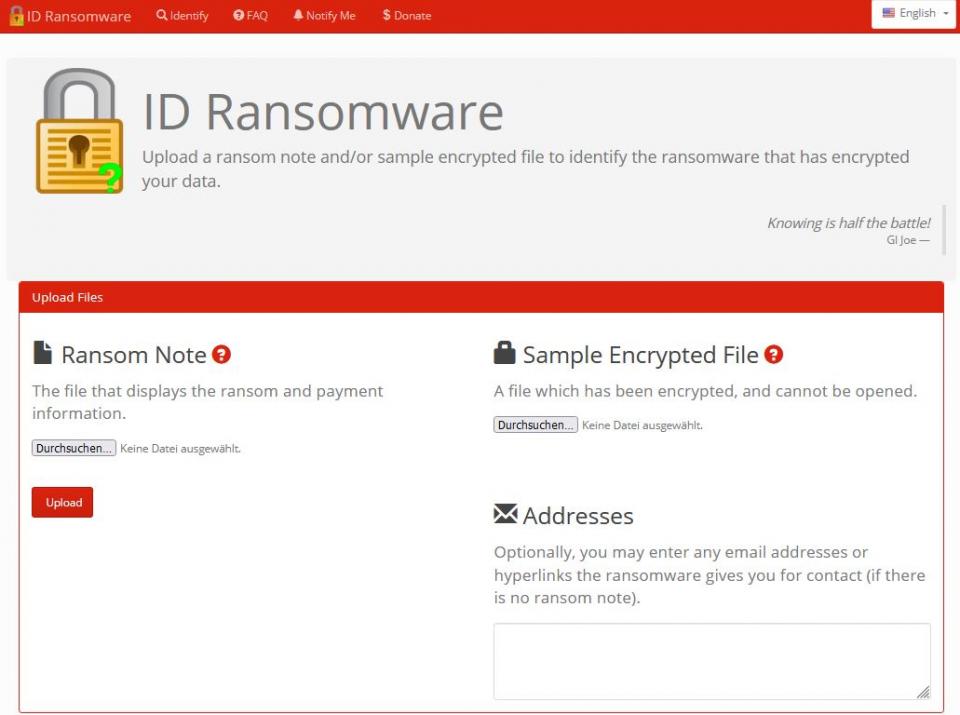Open the English language dropdown
The image size is (960, 715).
point(914,13)
